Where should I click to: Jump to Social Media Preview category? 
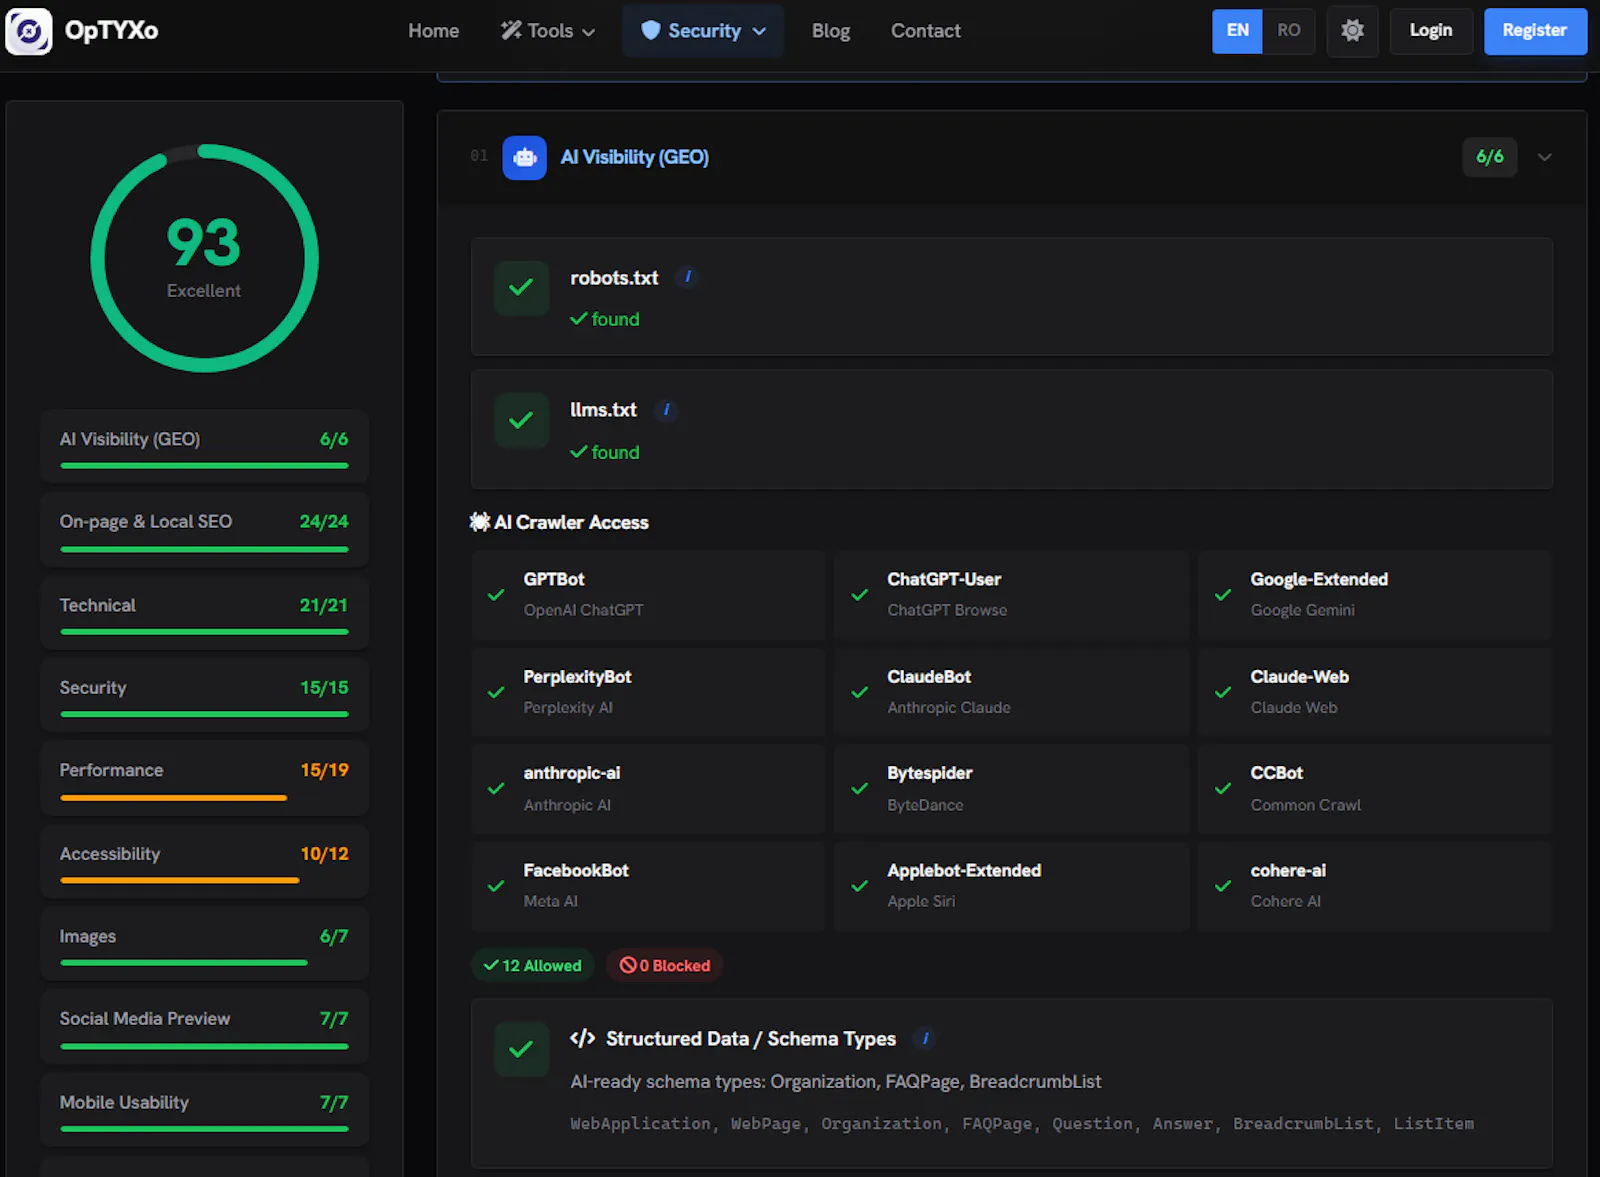(x=204, y=1027)
